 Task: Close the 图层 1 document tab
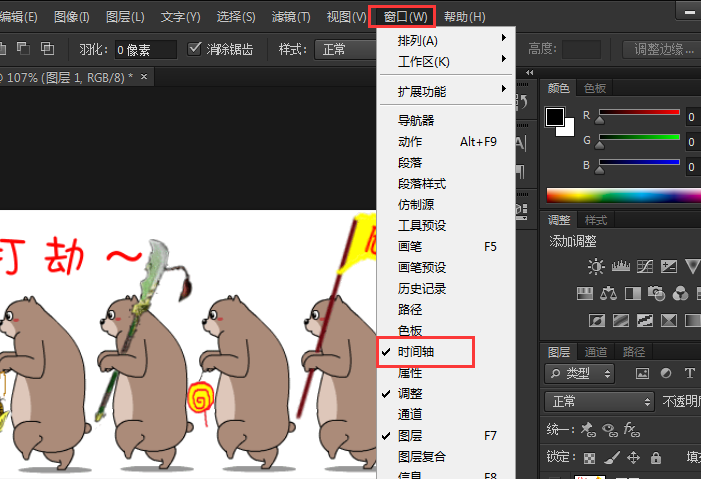(x=144, y=77)
